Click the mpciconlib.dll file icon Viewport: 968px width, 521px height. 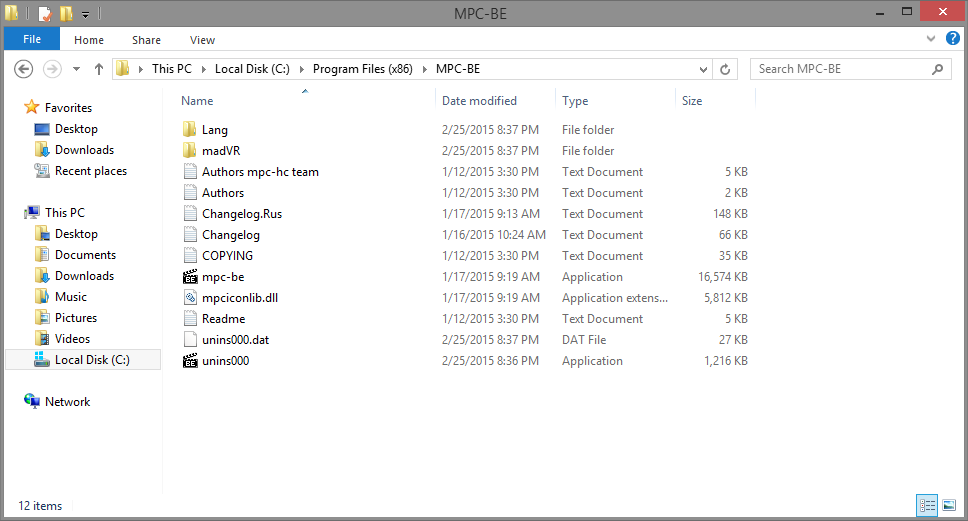pyautogui.click(x=190, y=298)
